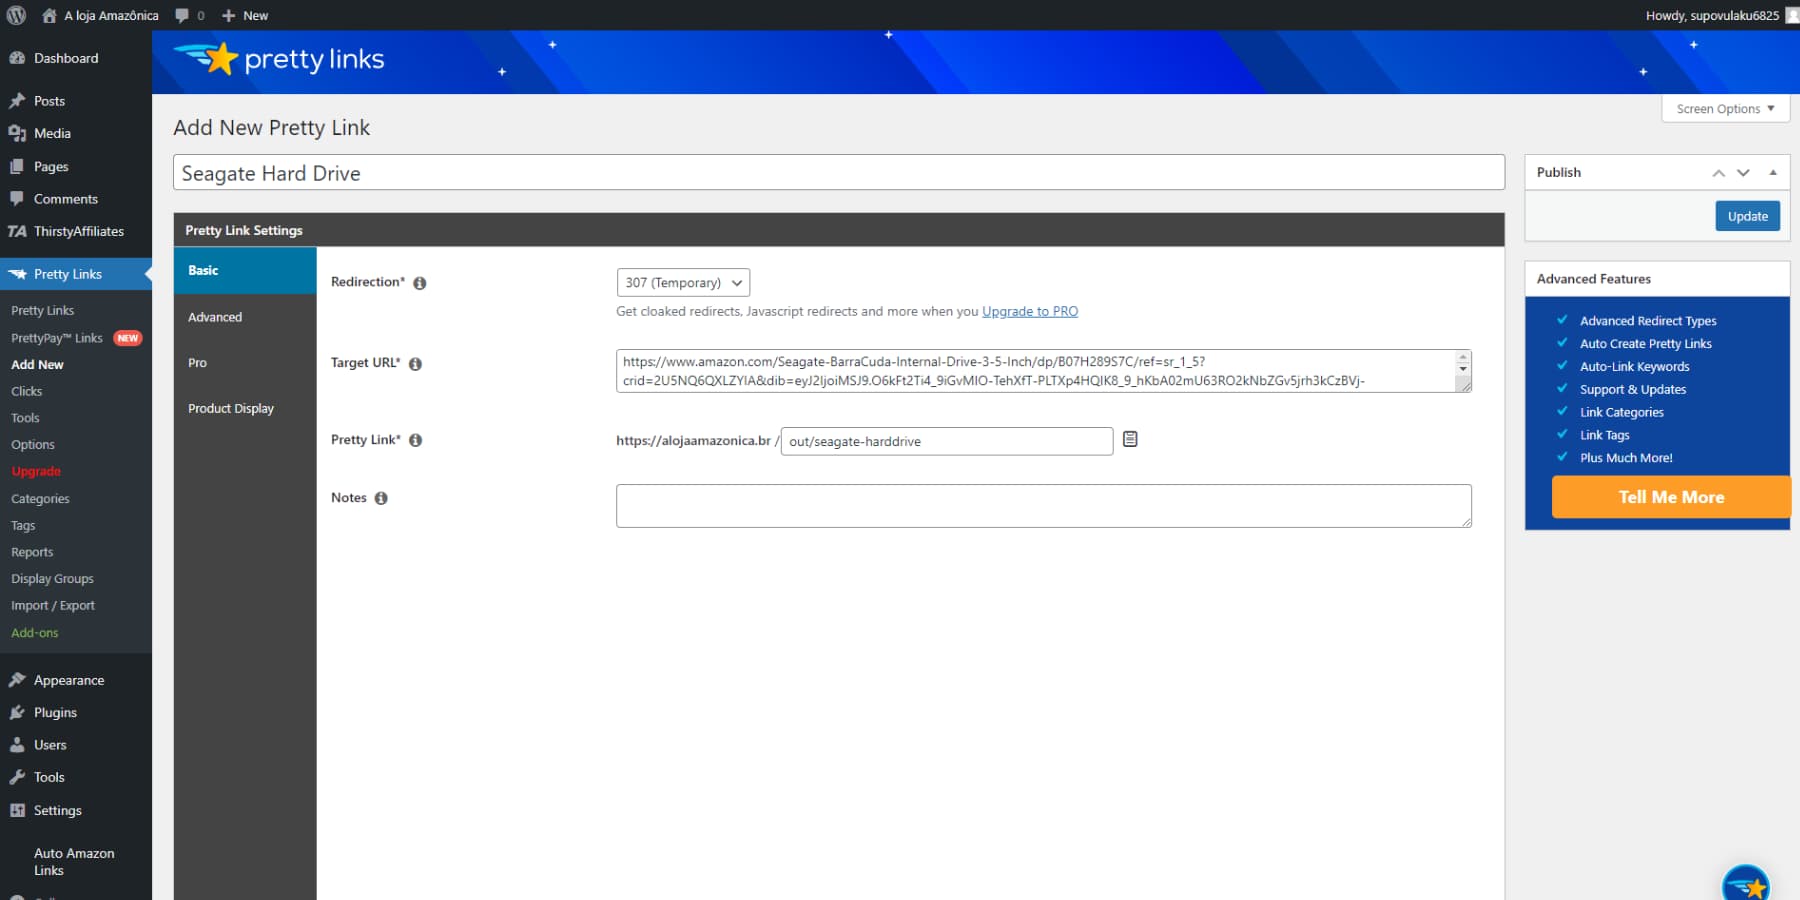The width and height of the screenshot is (1800, 900).
Task: Click inside the Notes text field
Action: pos(1043,505)
